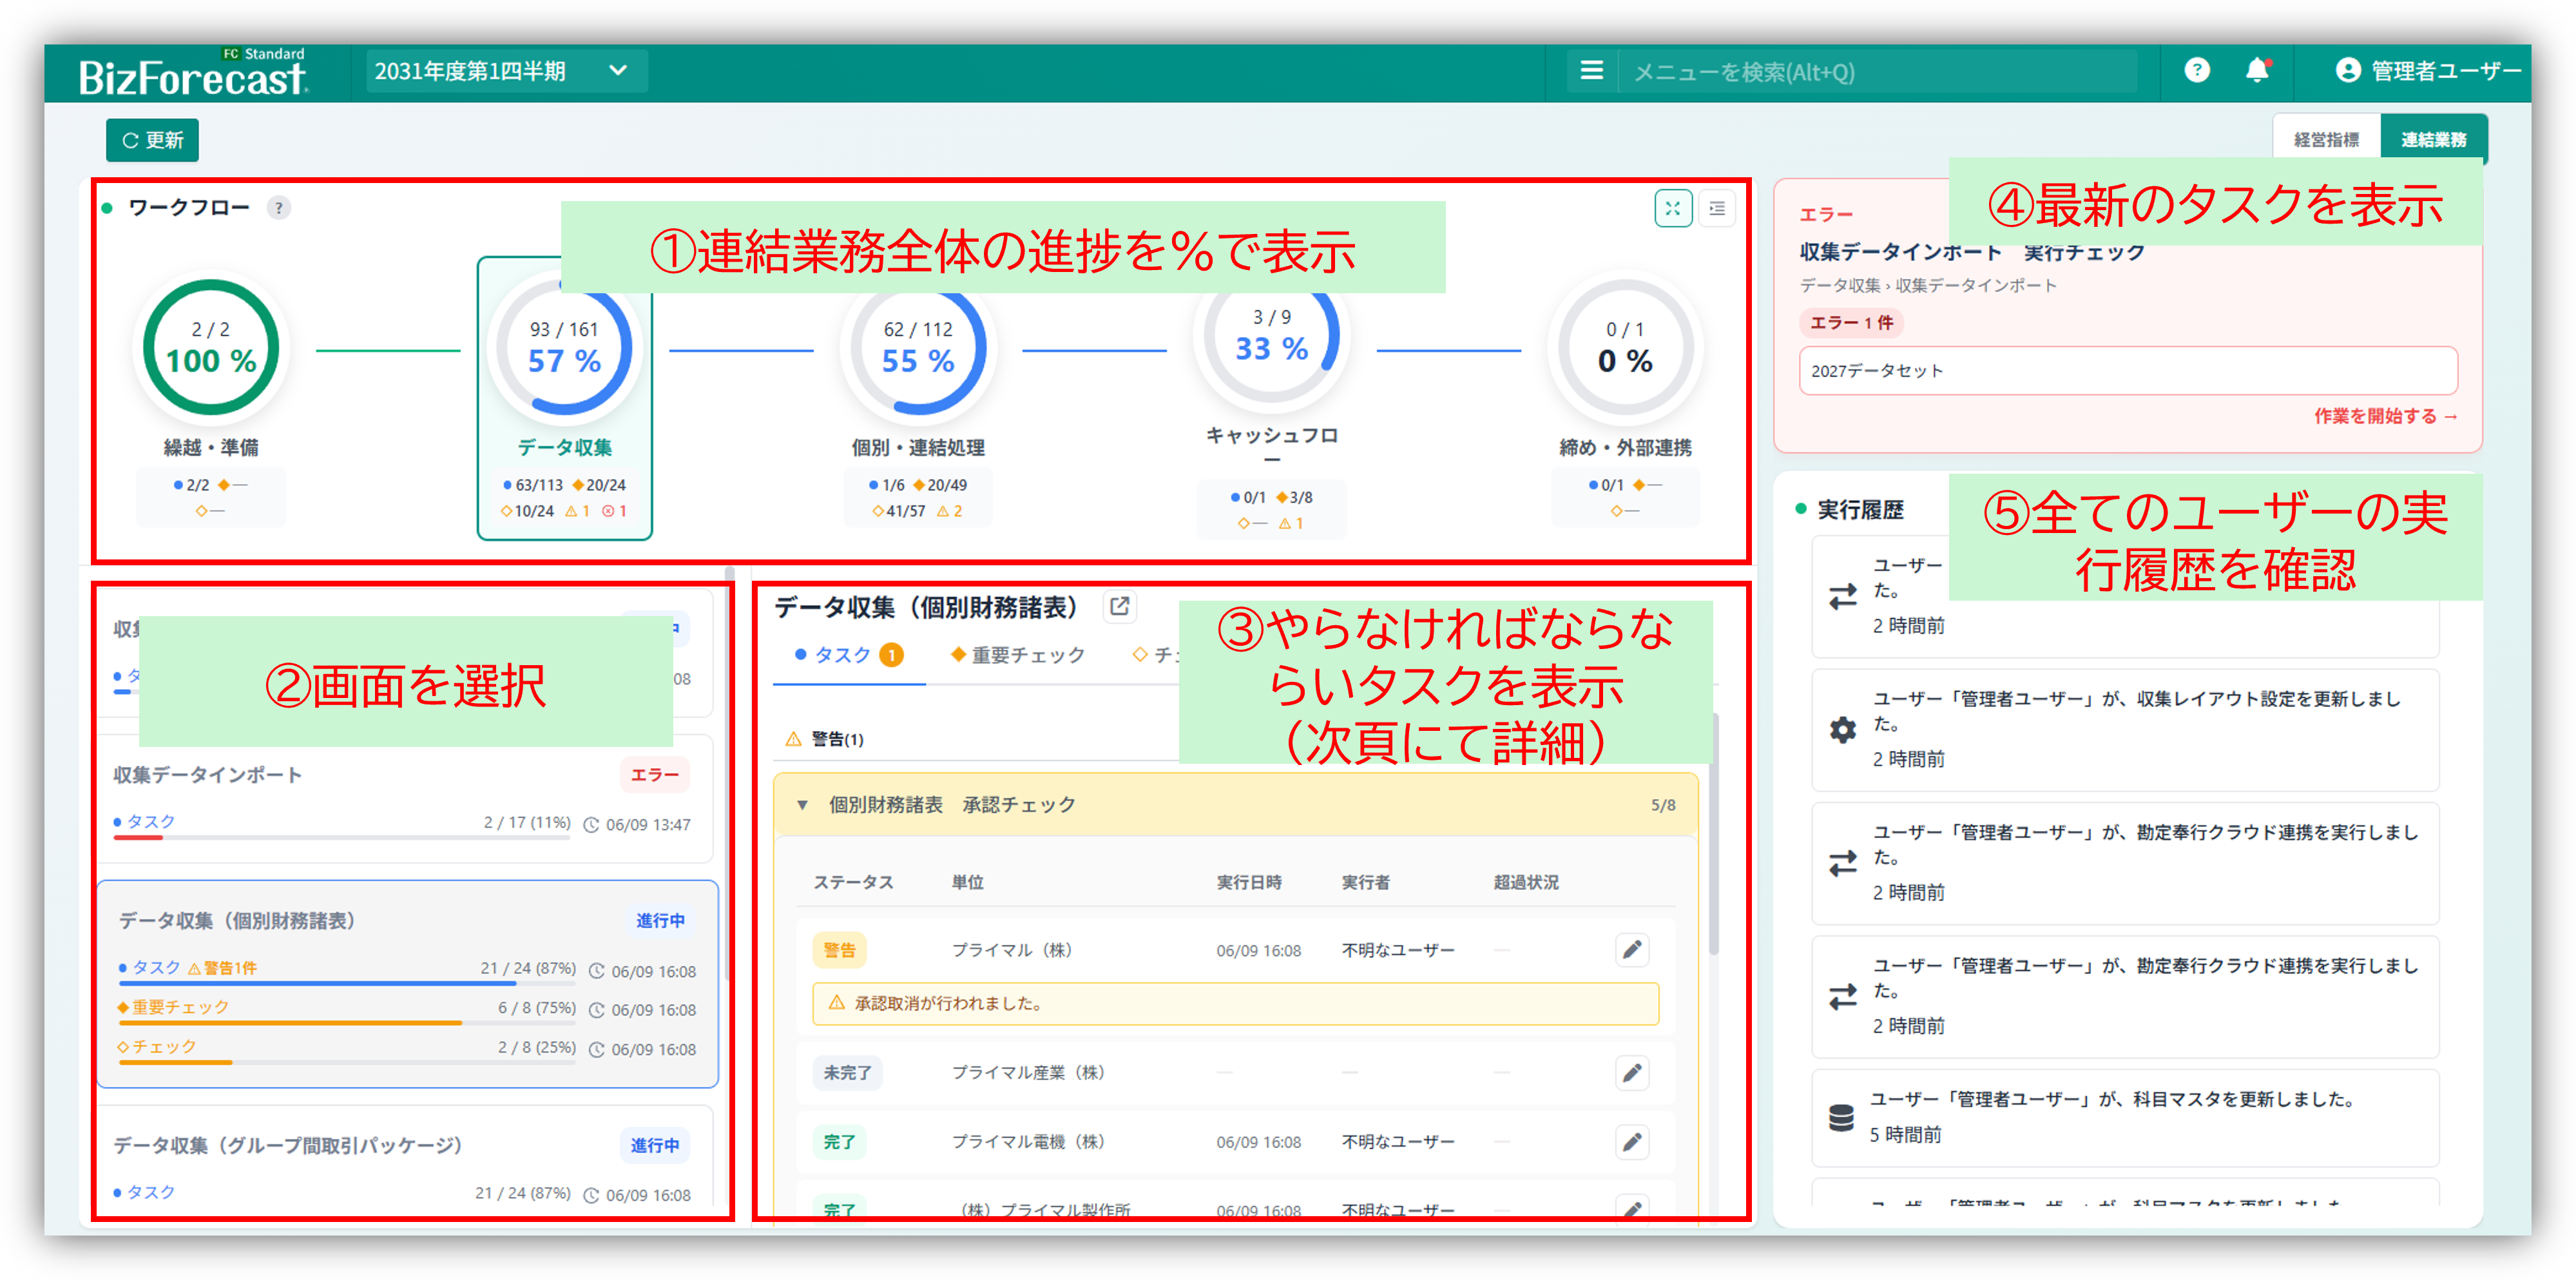
Task: Click the エラー 1 件 badge
Action: click(1851, 323)
